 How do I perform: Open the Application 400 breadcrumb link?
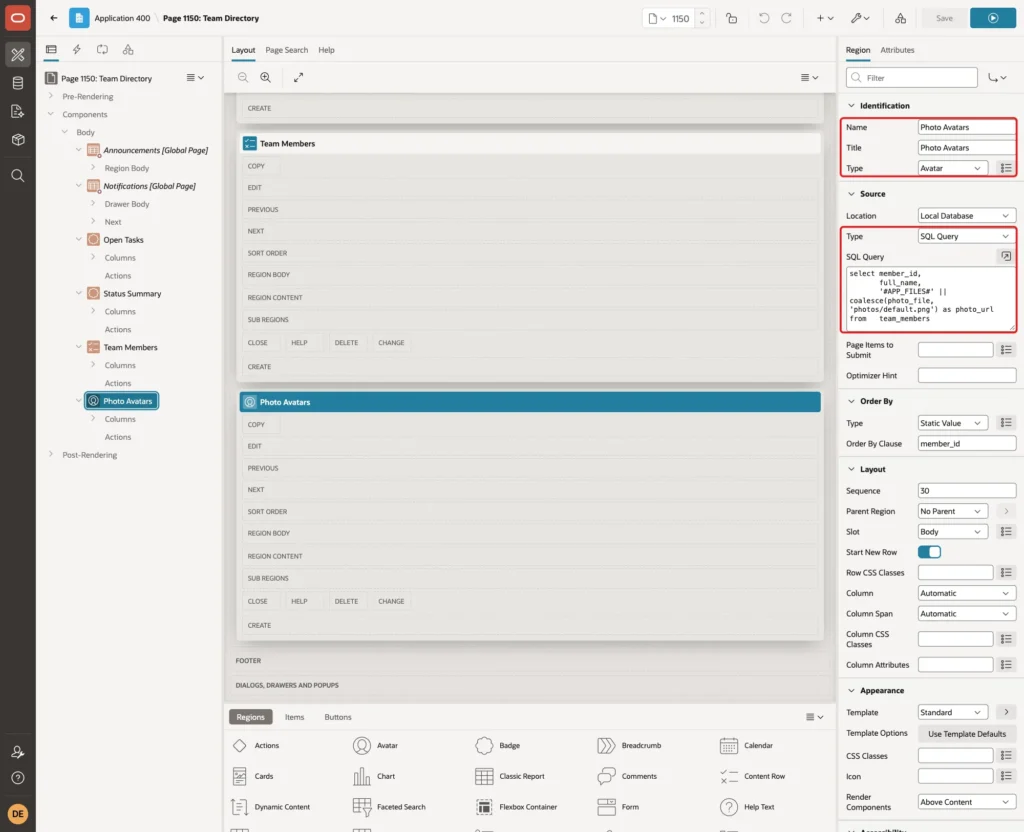pos(122,18)
